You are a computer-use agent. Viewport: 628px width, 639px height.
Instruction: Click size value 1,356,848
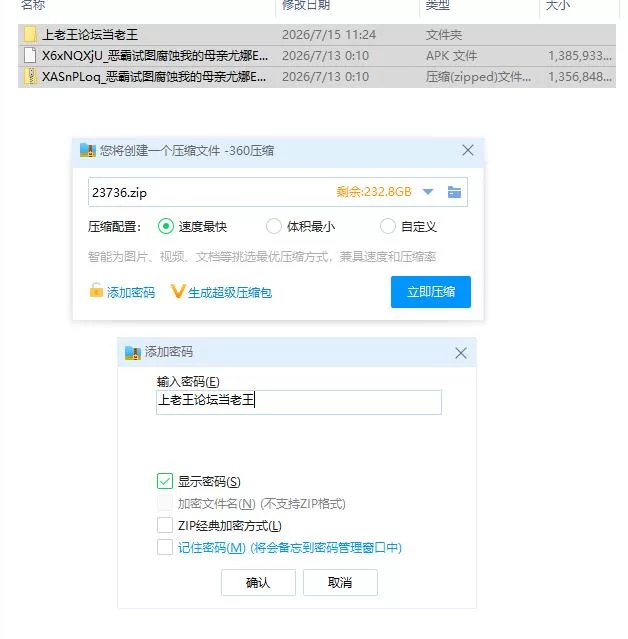click(x=580, y=77)
